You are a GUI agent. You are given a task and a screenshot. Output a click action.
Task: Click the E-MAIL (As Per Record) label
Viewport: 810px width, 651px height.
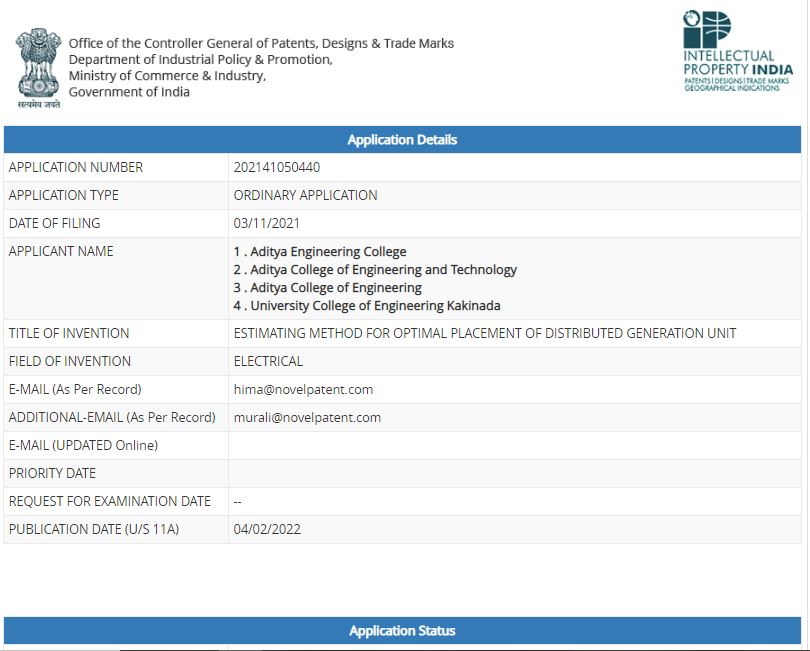point(75,389)
